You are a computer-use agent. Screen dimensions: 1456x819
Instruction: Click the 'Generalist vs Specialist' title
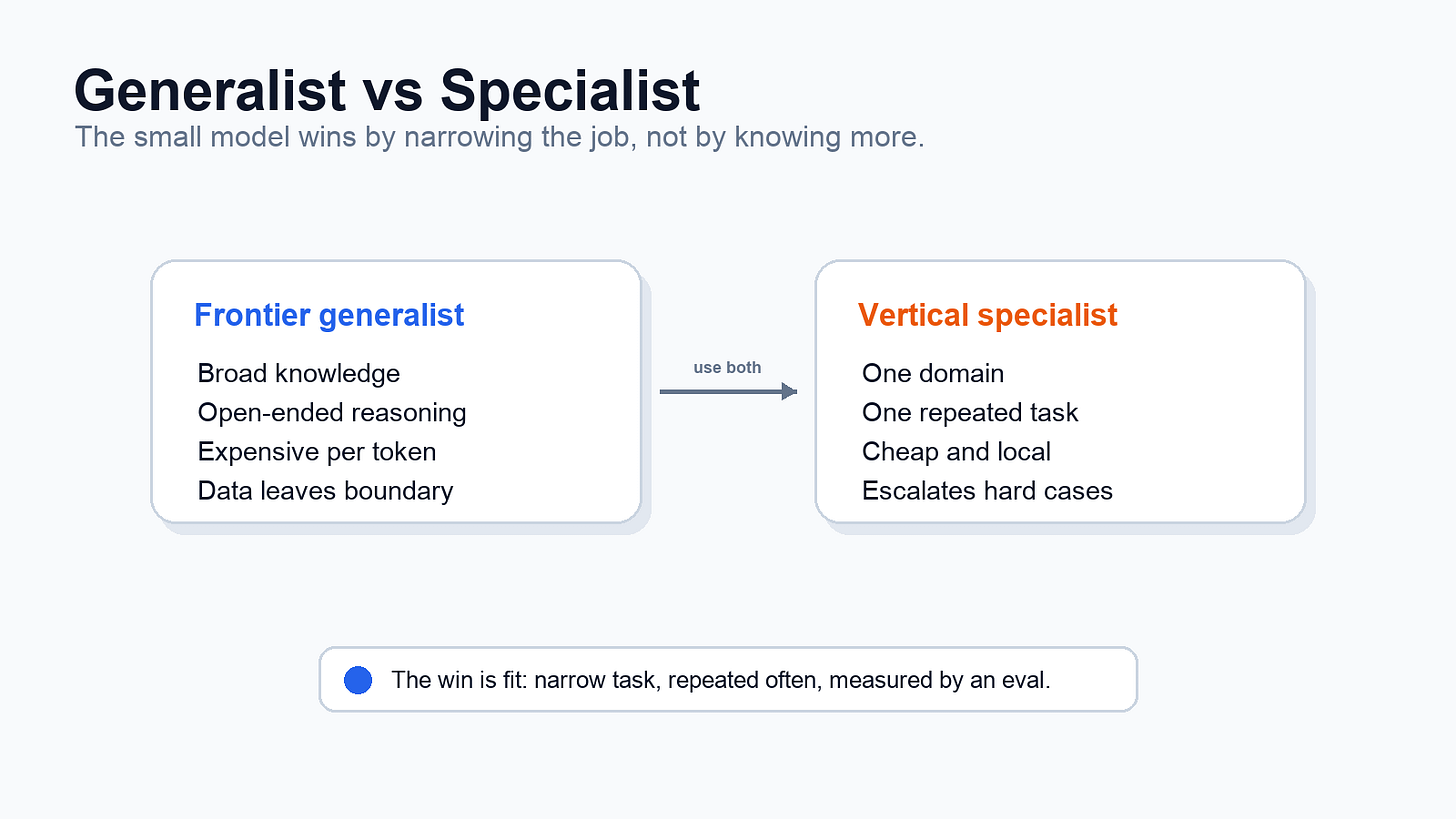click(x=387, y=90)
